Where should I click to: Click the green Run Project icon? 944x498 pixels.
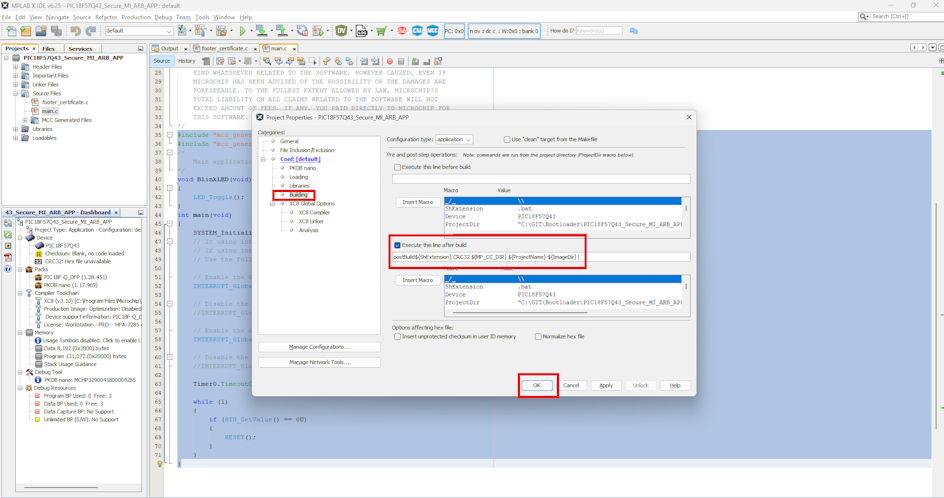tap(241, 31)
